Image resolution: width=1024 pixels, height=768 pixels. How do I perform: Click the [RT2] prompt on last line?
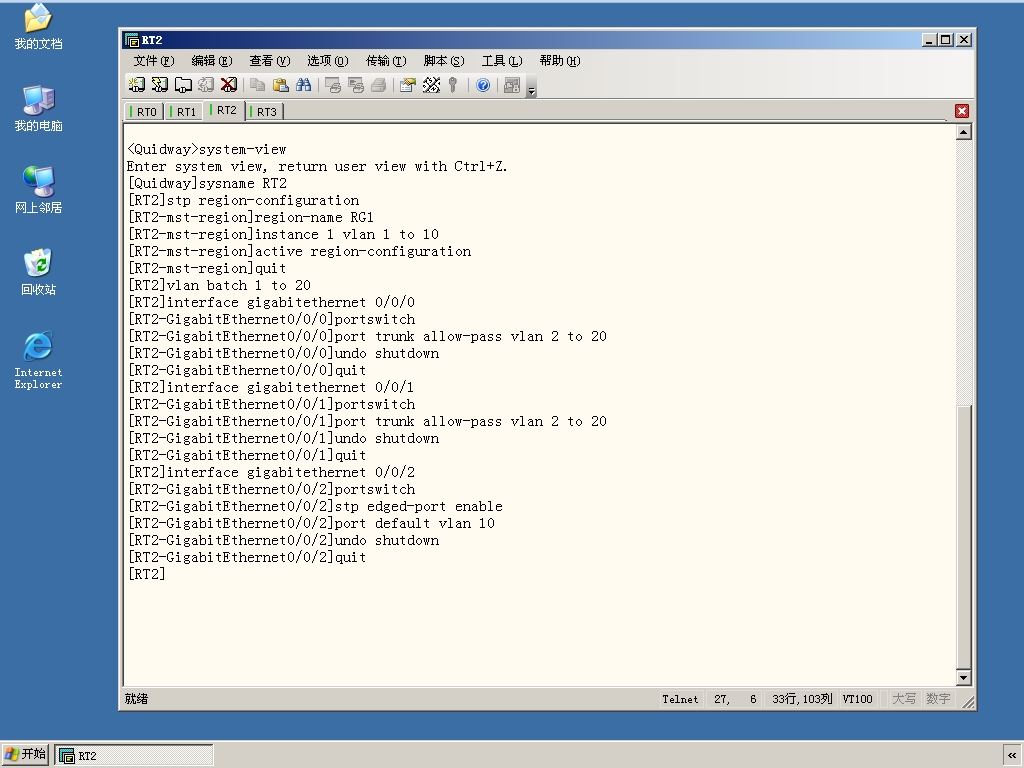point(146,574)
